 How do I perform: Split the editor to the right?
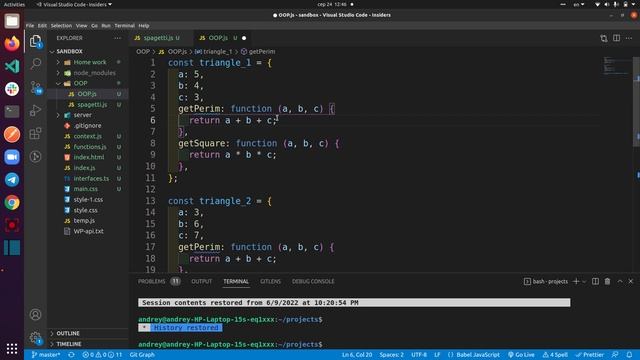(x=616, y=38)
